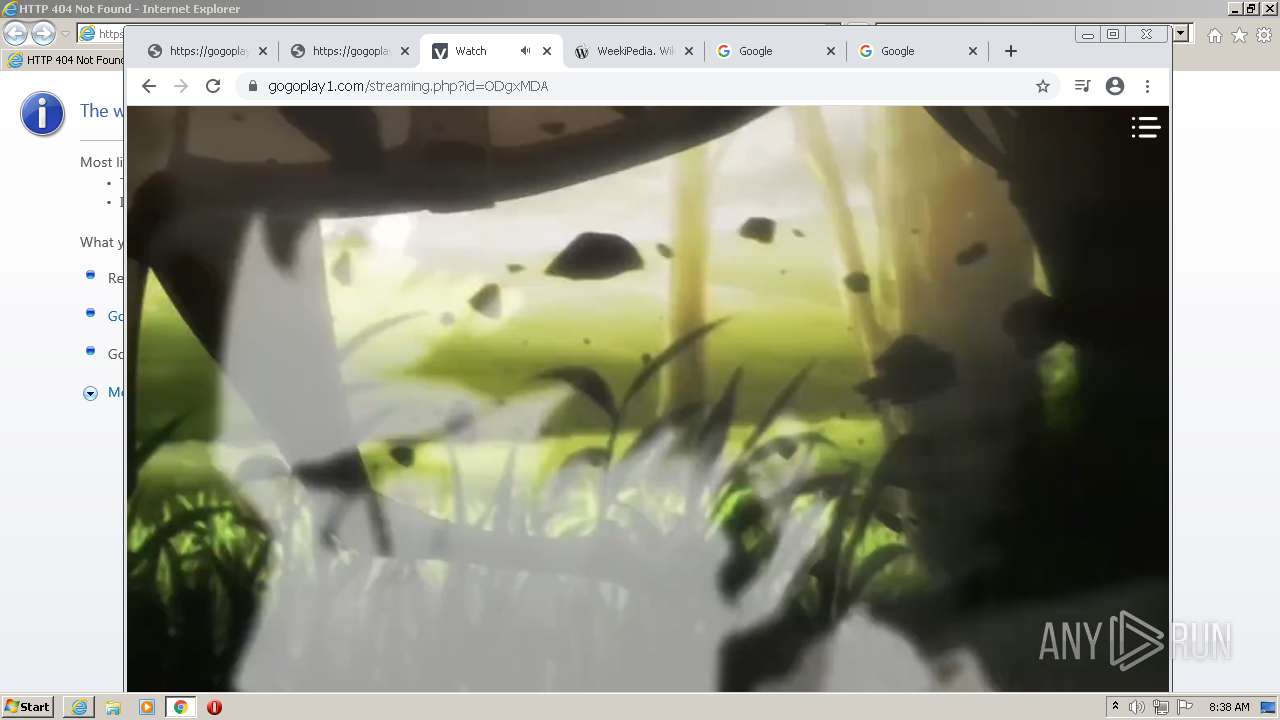Open system volume speaker icon
Image resolution: width=1280 pixels, height=720 pixels.
tap(1137, 707)
